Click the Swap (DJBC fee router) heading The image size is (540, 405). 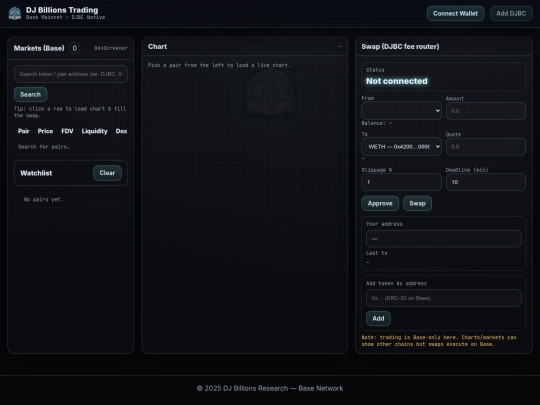pyautogui.click(x=400, y=46)
